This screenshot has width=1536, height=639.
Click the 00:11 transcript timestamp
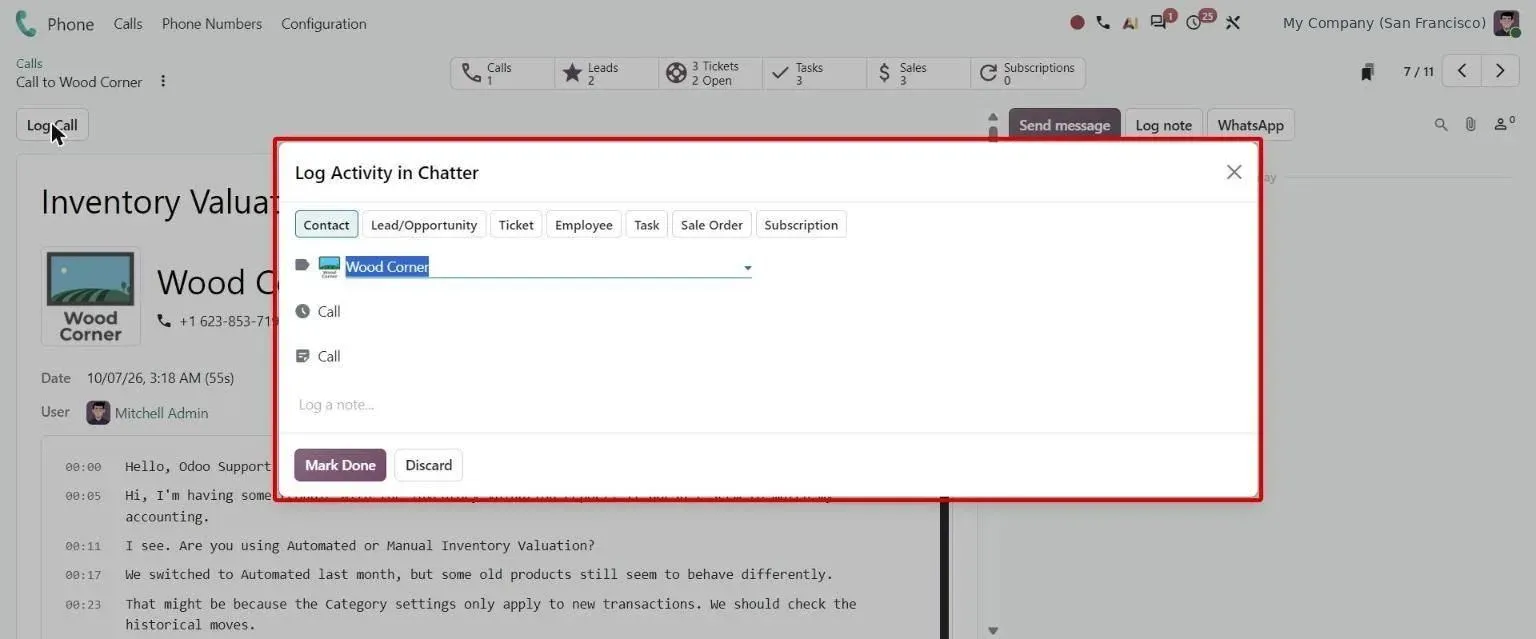coord(83,546)
